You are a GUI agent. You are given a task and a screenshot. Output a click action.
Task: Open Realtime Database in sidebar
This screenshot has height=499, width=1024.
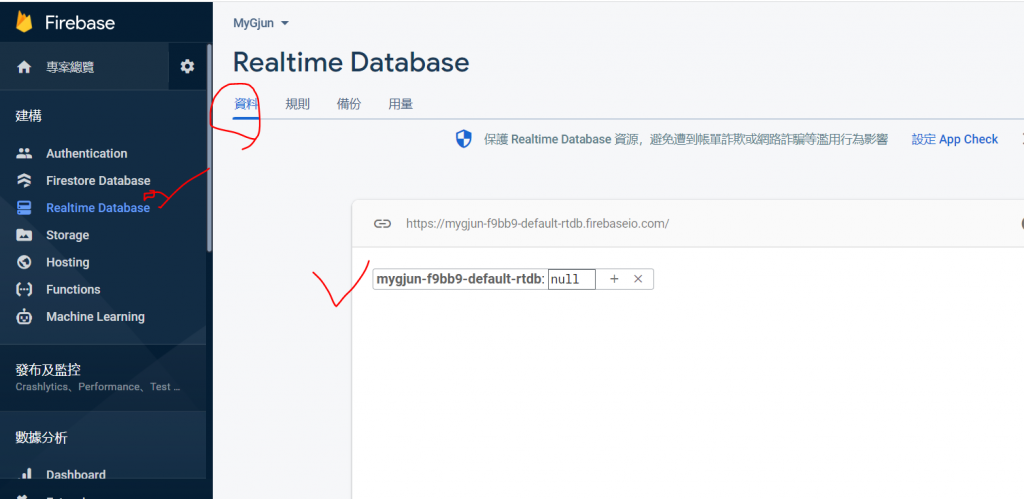tap(98, 208)
